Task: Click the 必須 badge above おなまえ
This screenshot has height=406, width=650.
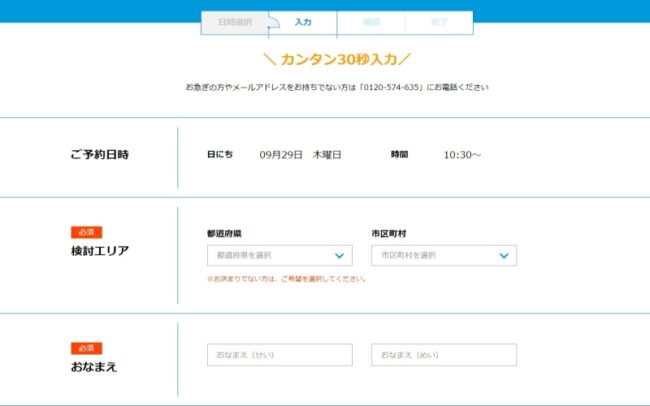Action: pyautogui.click(x=87, y=348)
